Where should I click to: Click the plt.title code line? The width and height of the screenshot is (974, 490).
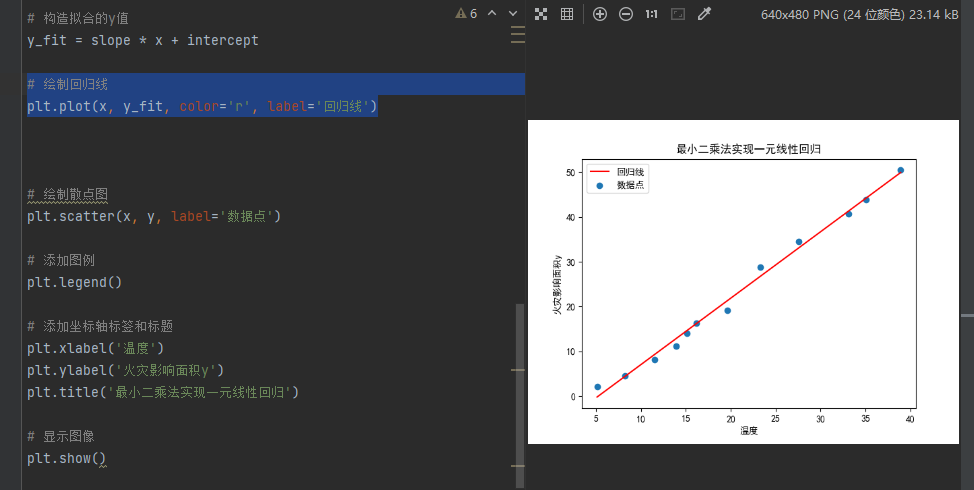click(x=162, y=392)
